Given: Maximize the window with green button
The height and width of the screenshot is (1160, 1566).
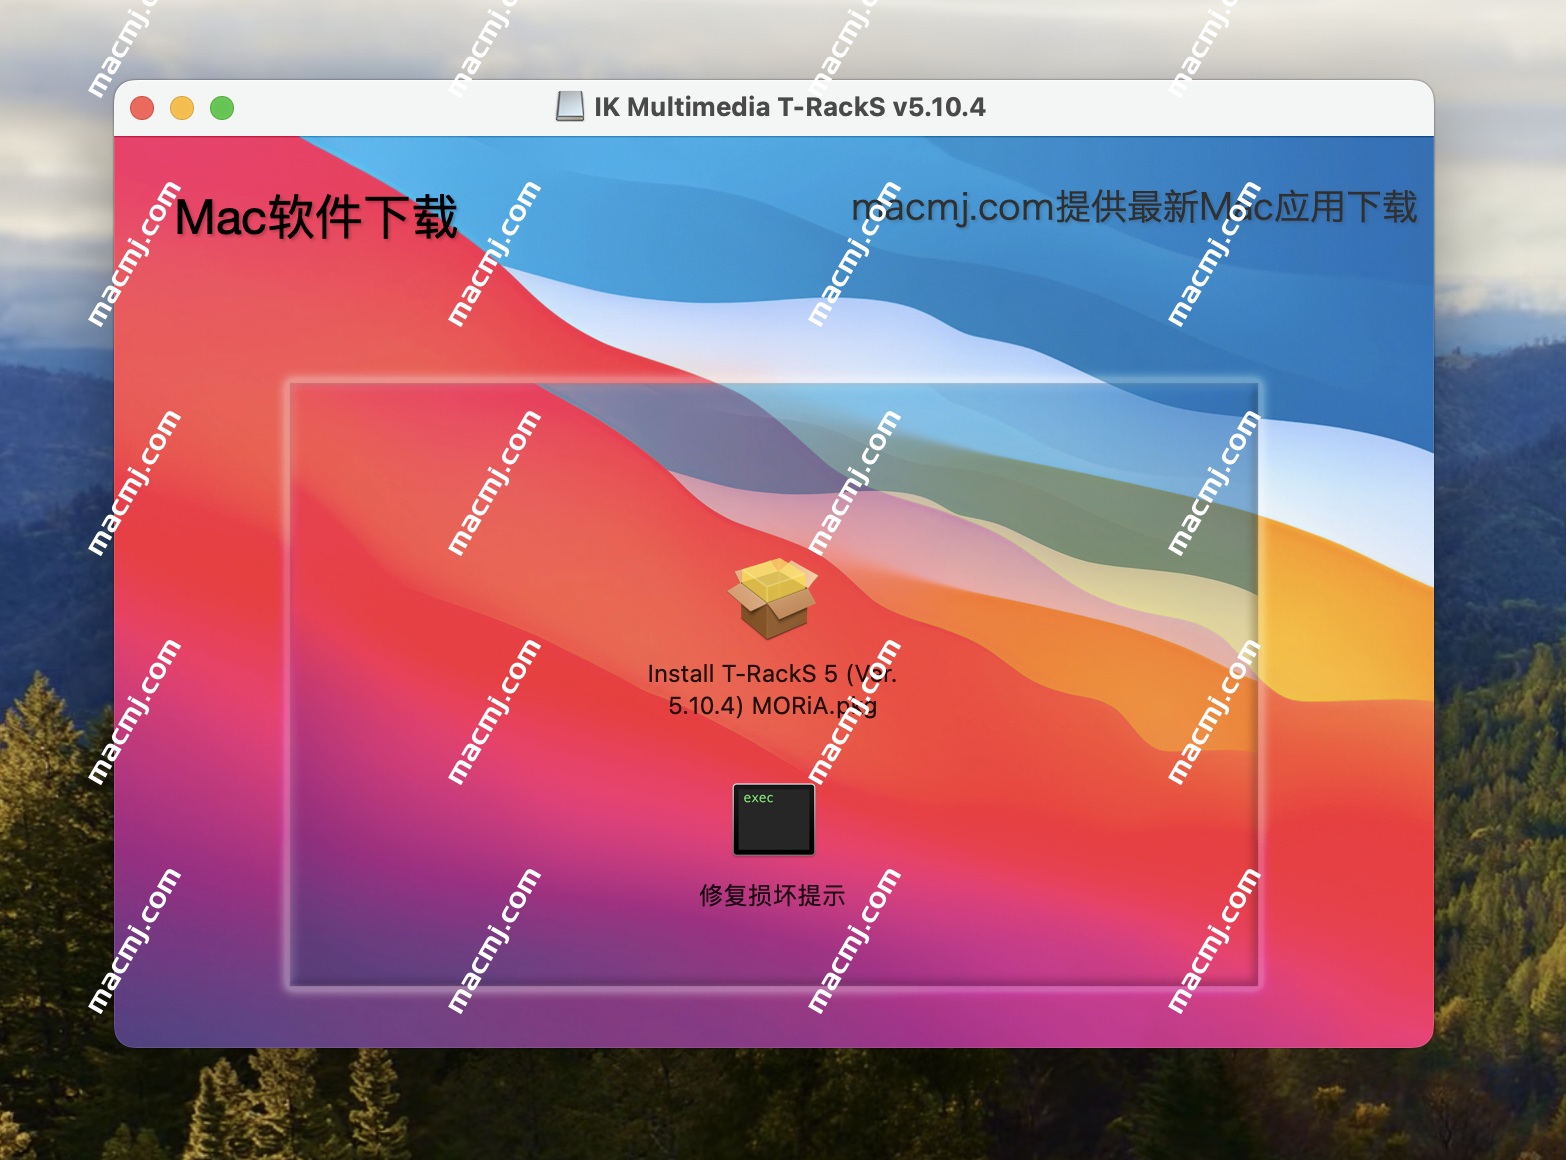Looking at the screenshot, I should pyautogui.click(x=222, y=107).
